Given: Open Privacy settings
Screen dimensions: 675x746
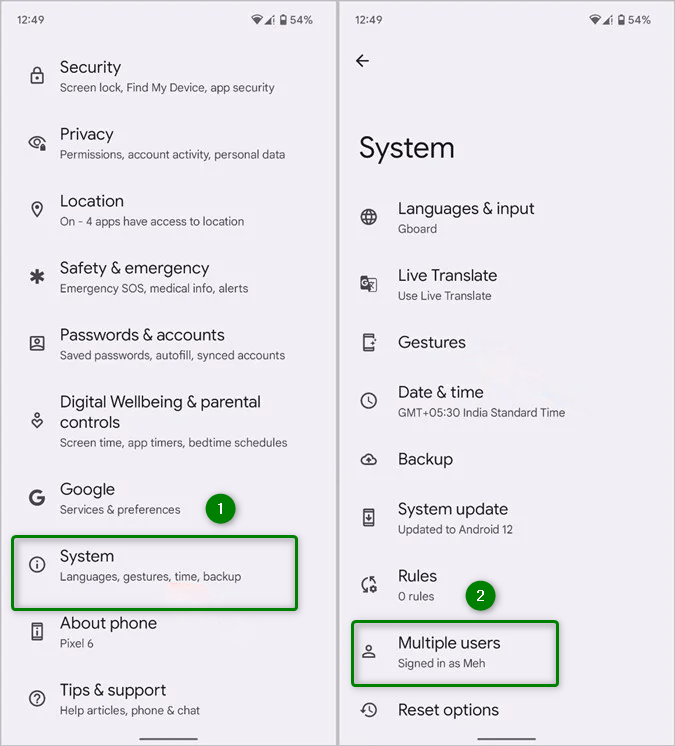Looking at the screenshot, I should (x=169, y=143).
